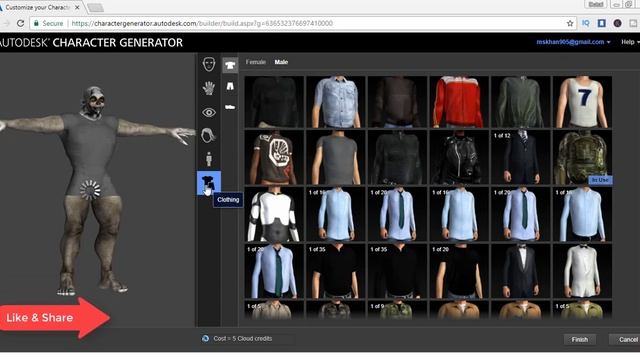
Task: Open the dark round browser extension
Action: tap(617, 23)
